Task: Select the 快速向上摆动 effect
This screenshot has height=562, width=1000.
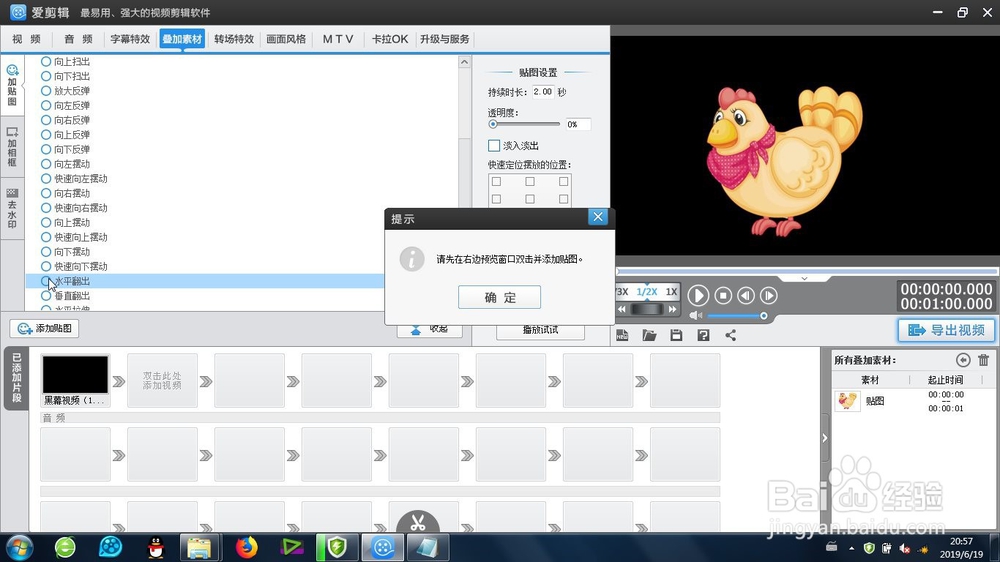Action: (x=74, y=237)
